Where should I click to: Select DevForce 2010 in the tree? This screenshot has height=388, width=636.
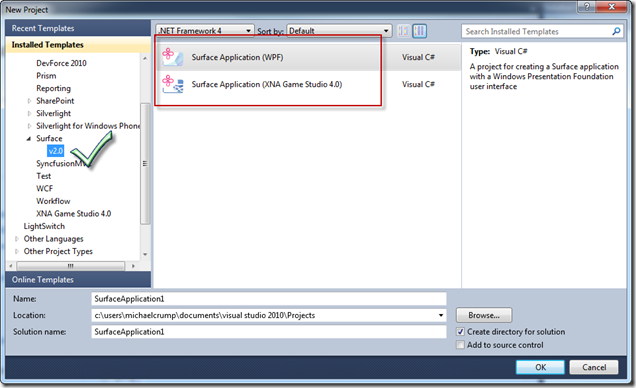pos(61,63)
